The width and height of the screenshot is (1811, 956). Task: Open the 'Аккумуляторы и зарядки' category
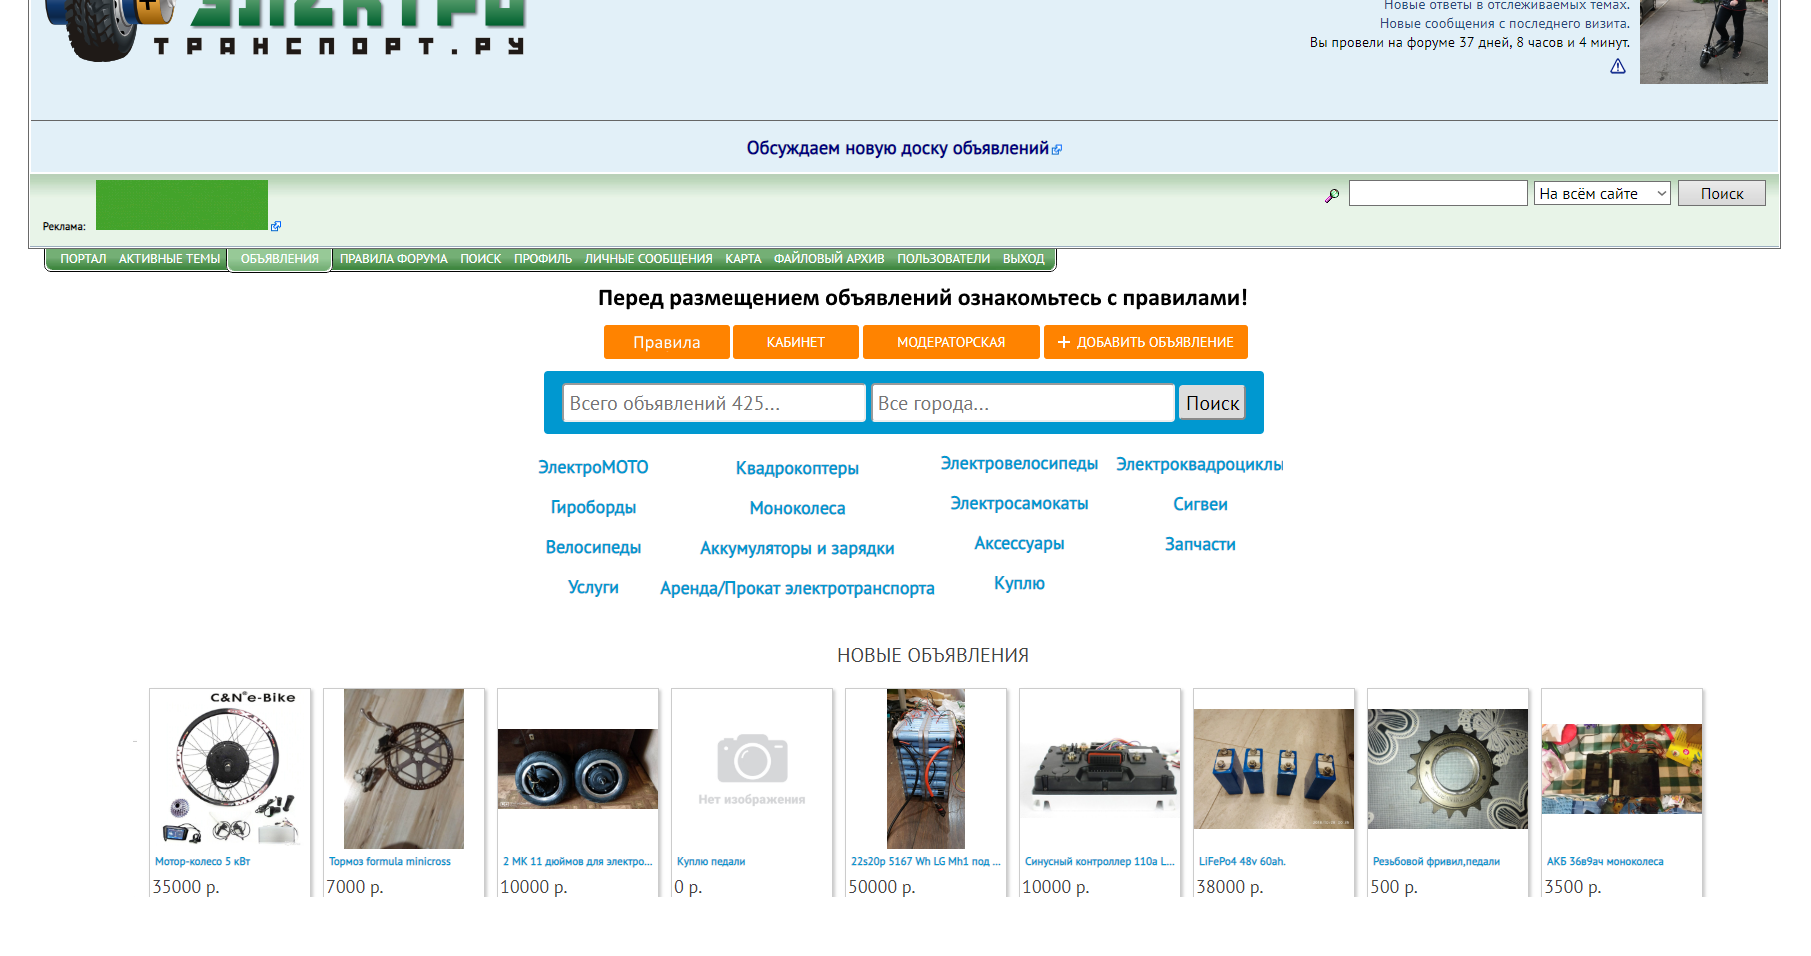click(x=796, y=548)
